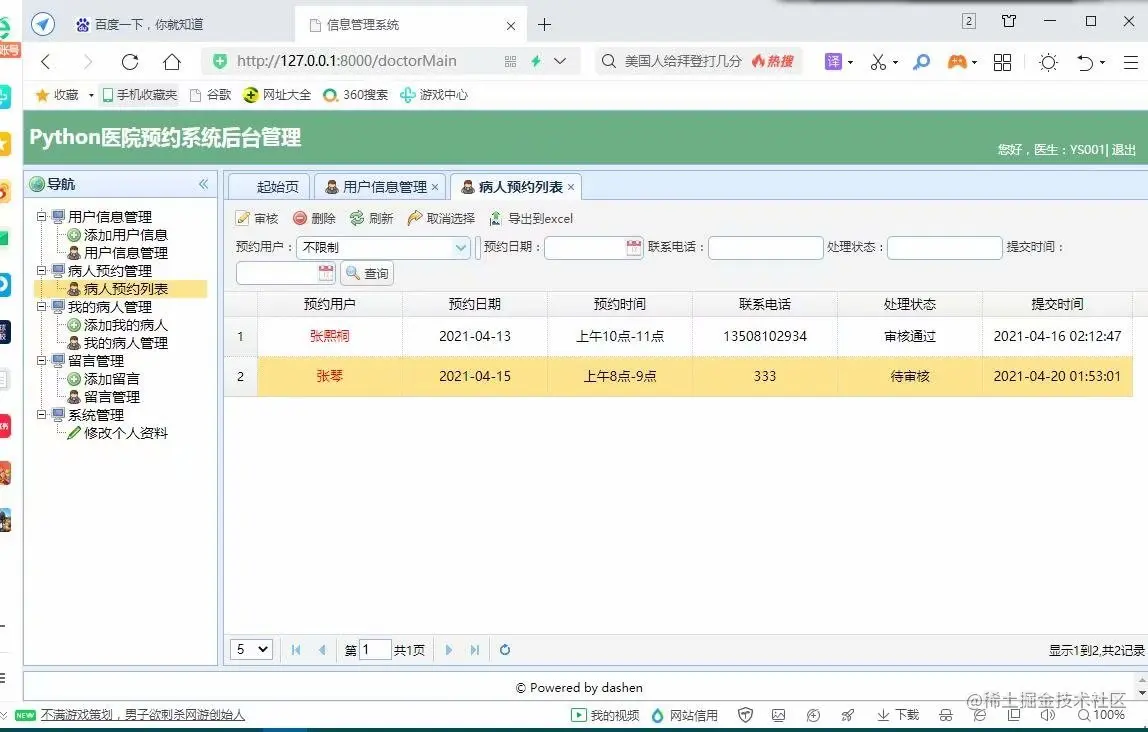Open the browser hamburger menu icon
Image resolution: width=1148 pixels, height=732 pixels.
pos(1130,63)
